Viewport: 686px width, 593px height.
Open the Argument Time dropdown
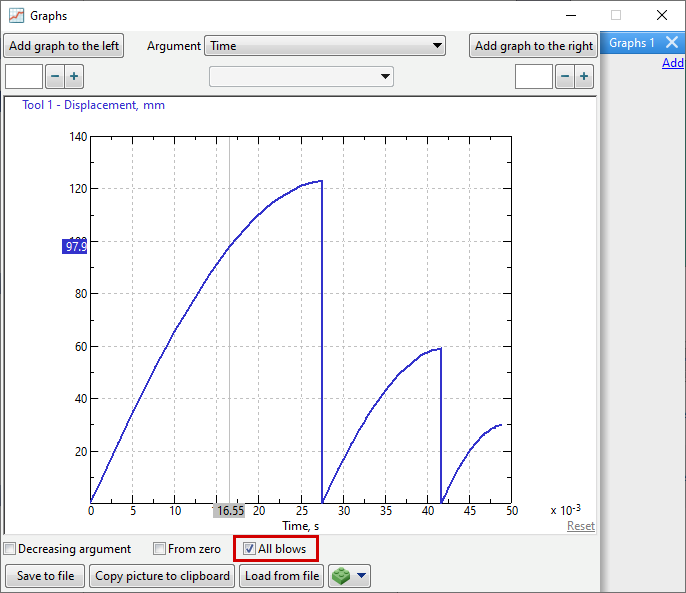point(325,46)
